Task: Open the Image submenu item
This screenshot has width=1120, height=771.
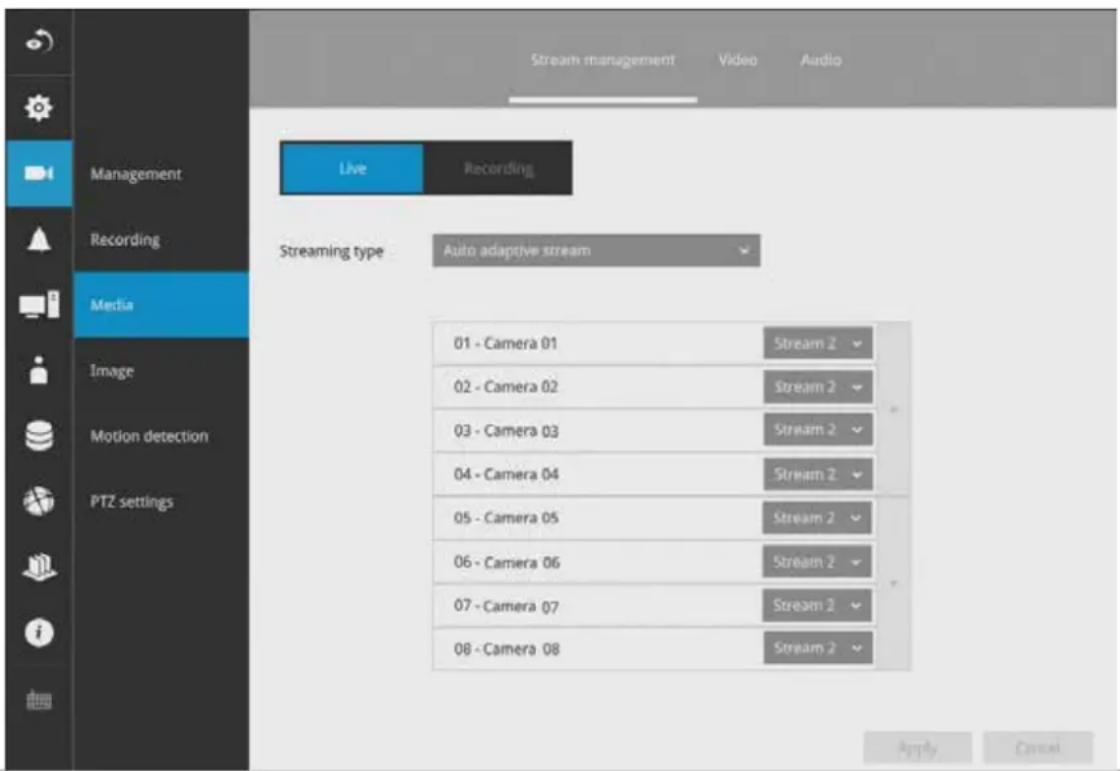Action: coord(111,371)
